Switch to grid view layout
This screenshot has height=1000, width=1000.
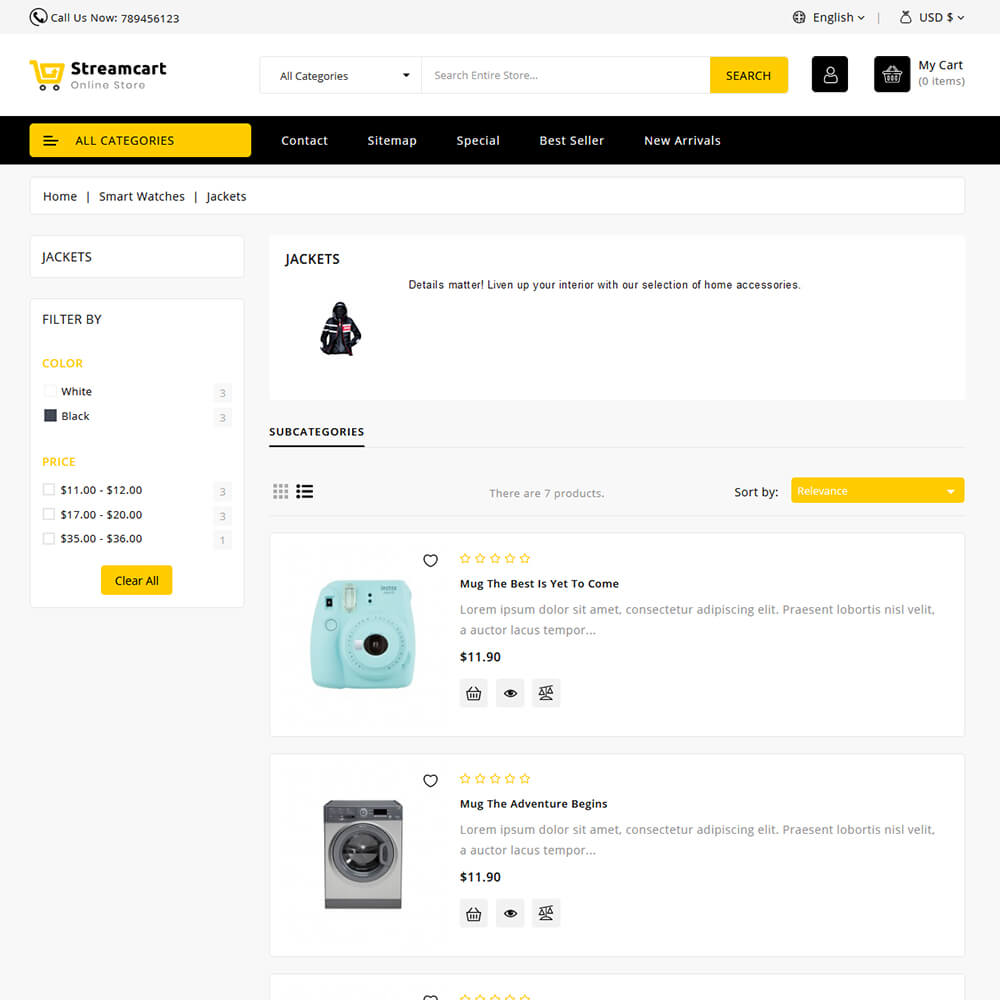click(x=281, y=491)
